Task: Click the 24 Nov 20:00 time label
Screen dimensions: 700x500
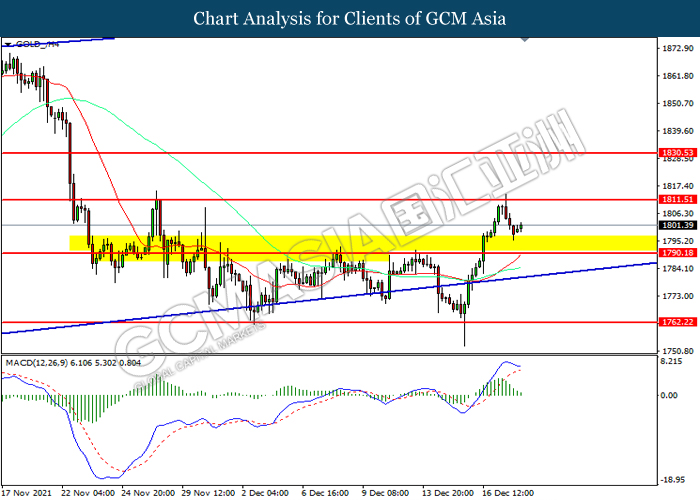Action: coord(148,493)
